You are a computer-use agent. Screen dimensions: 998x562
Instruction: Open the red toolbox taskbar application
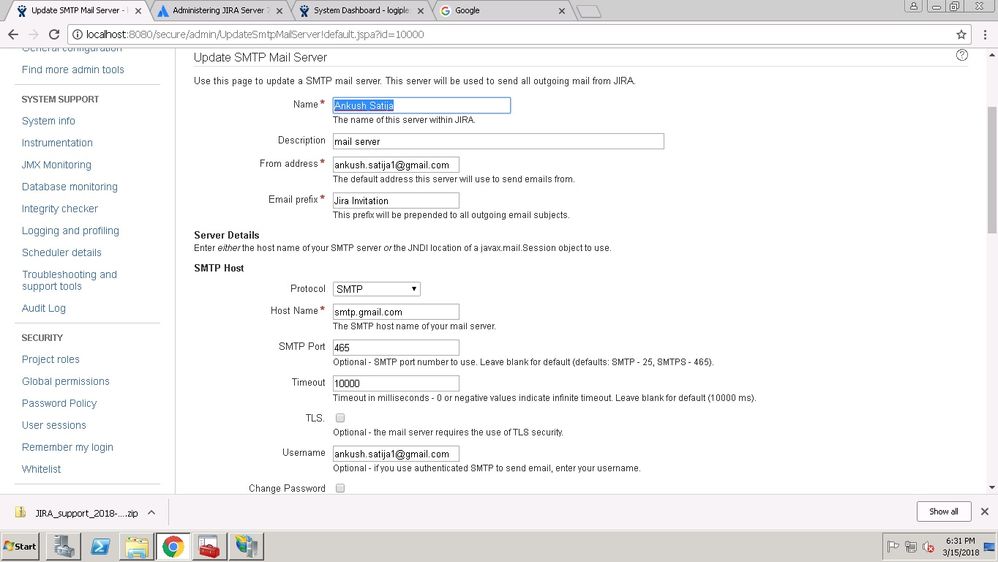tap(209, 546)
